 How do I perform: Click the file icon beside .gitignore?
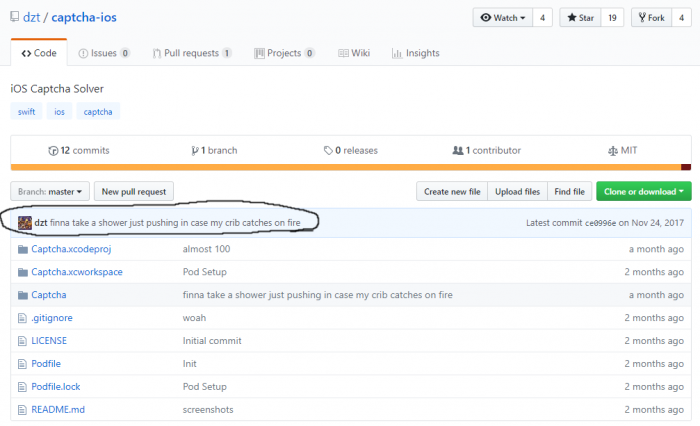pos(22,318)
